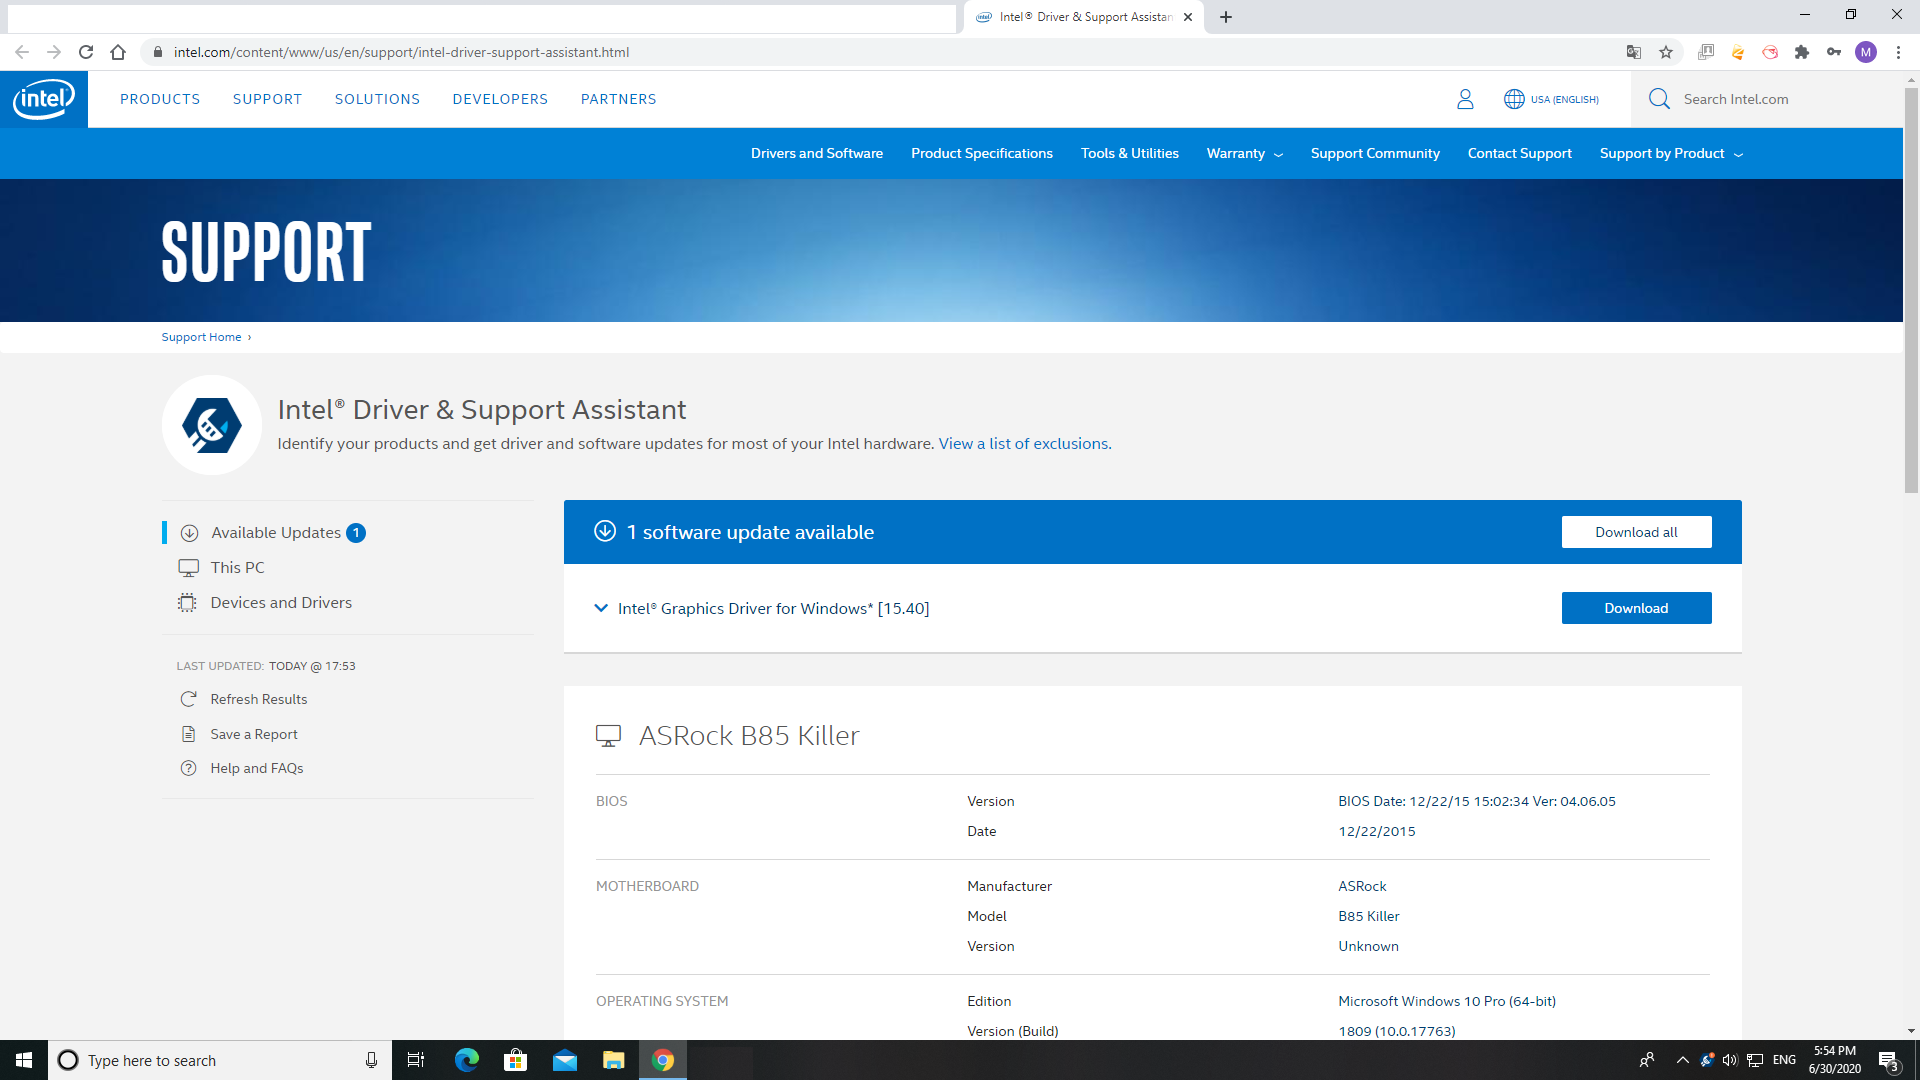Open the user account sign-in icon

pos(1465,99)
